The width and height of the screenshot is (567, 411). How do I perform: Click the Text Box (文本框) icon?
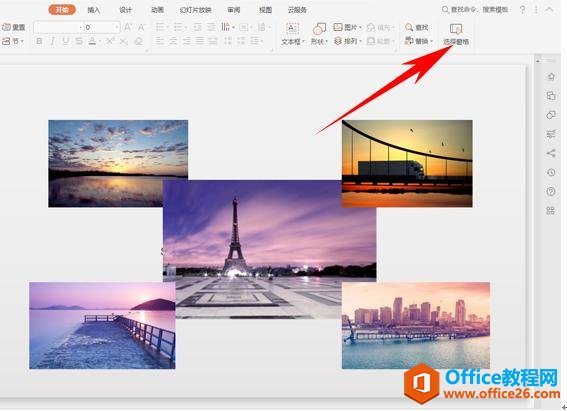(x=292, y=29)
